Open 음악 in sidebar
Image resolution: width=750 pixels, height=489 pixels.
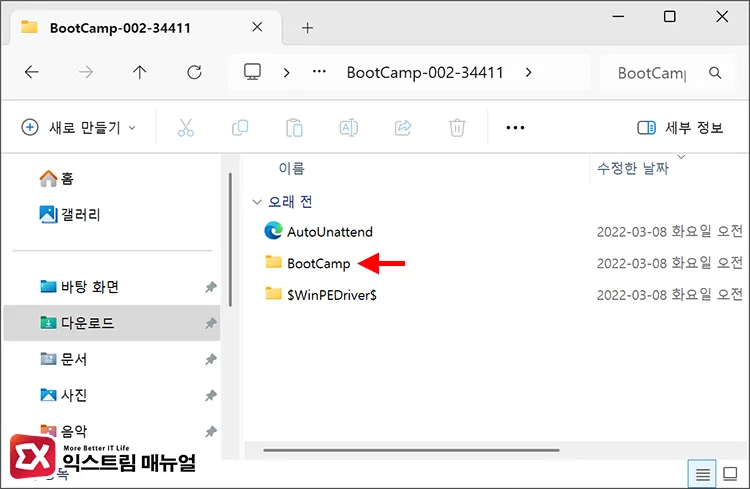63,431
